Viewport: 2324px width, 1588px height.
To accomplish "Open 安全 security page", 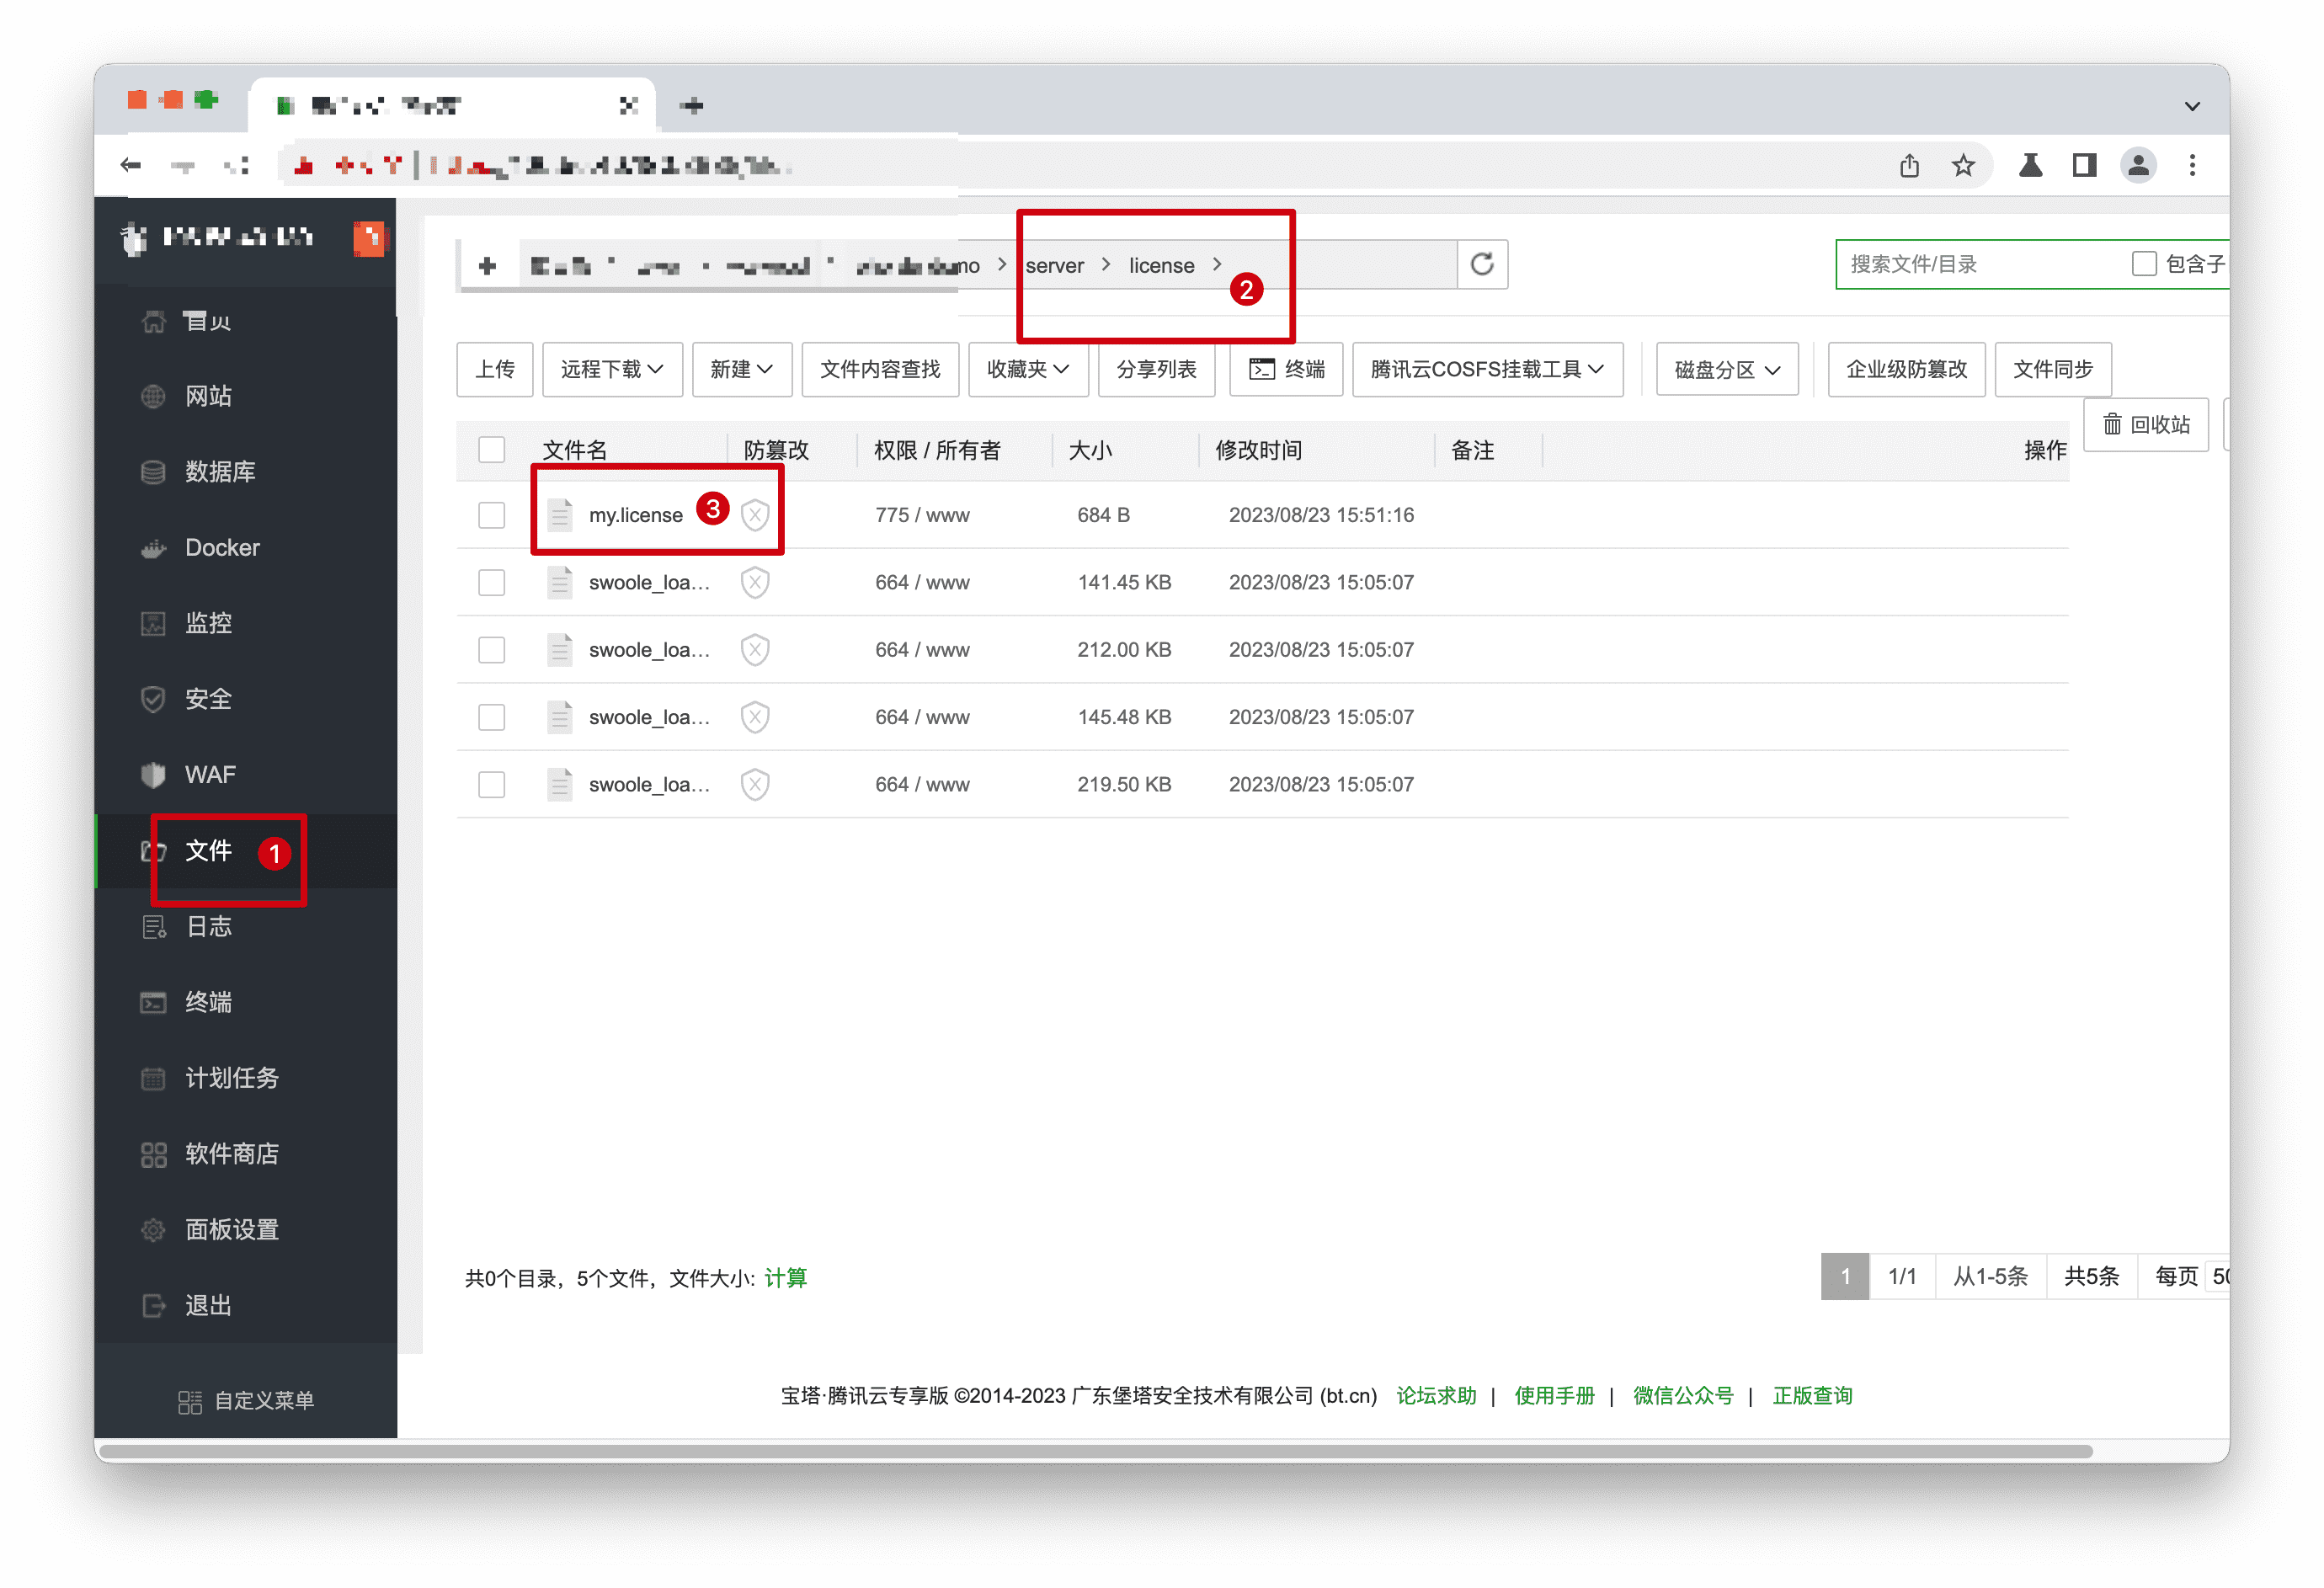I will pyautogui.click(x=208, y=699).
